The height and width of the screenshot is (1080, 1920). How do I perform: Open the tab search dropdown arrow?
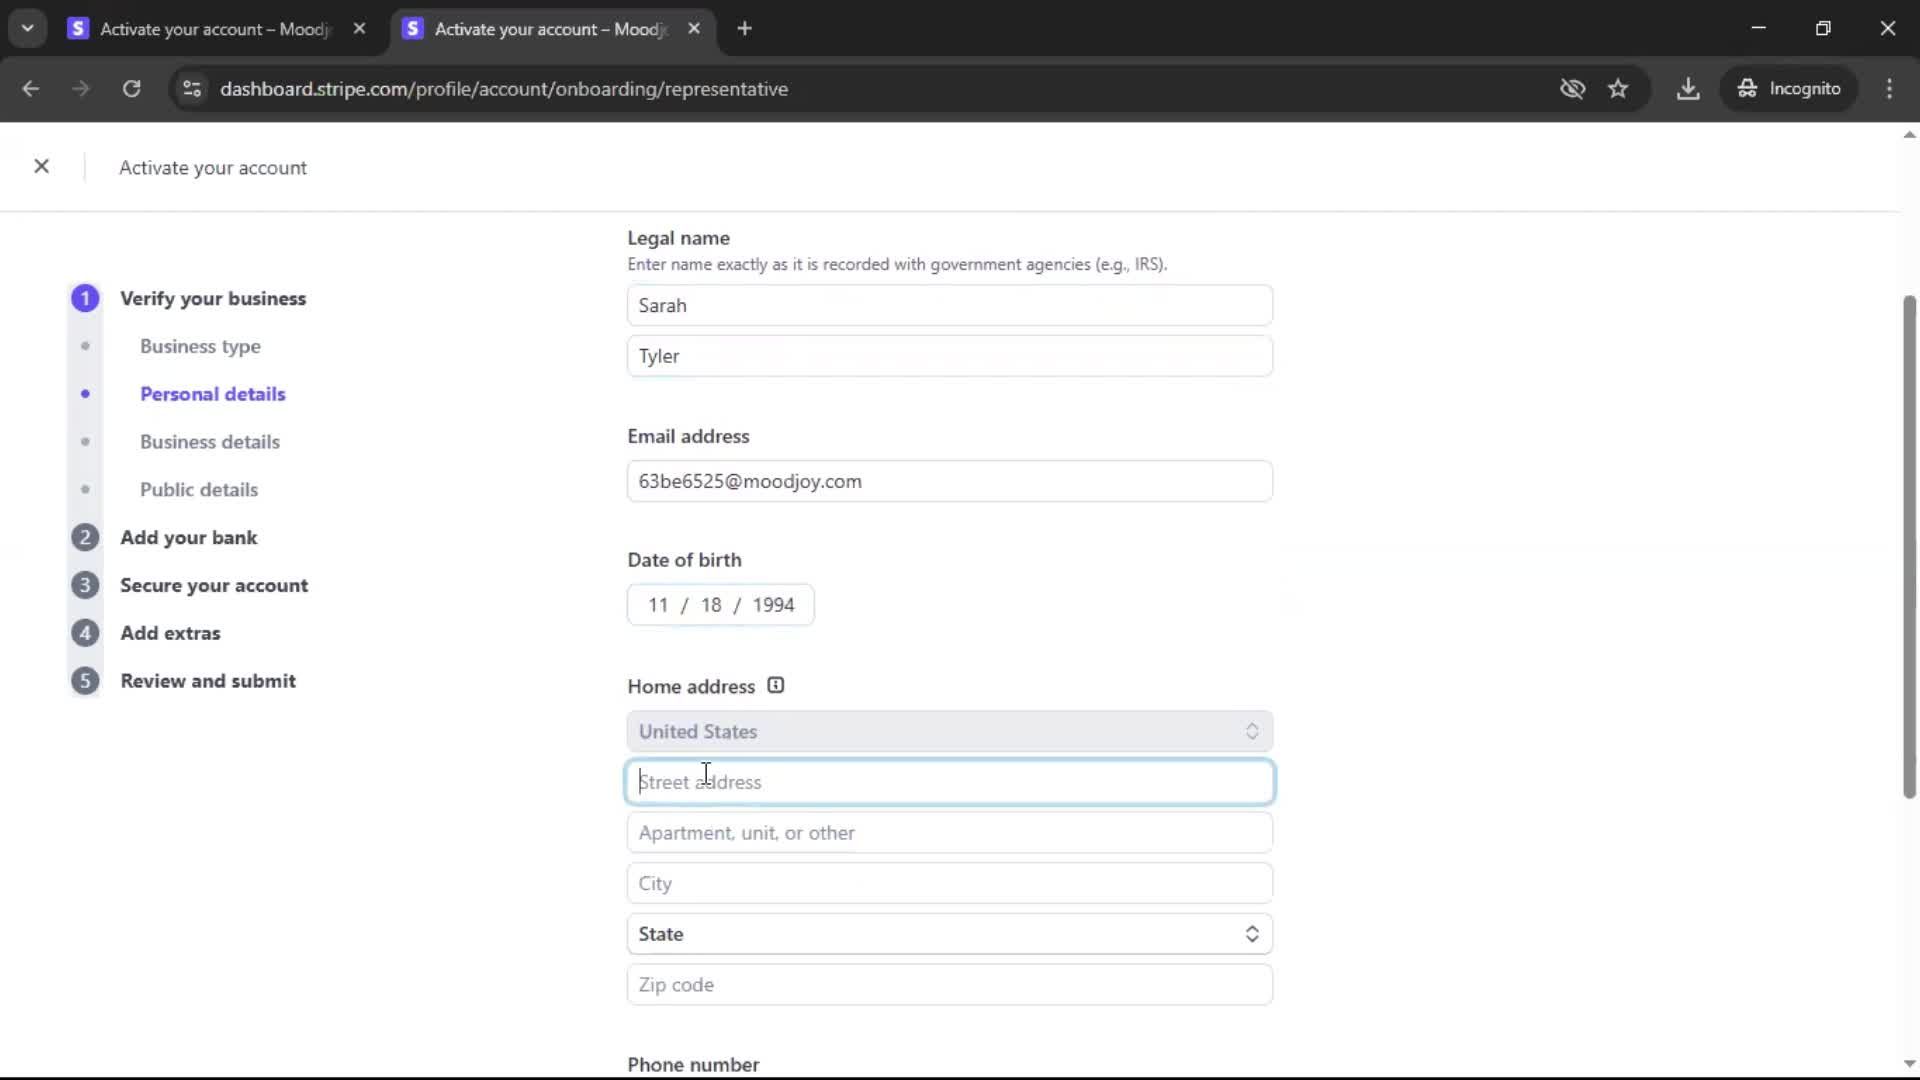coord(28,29)
